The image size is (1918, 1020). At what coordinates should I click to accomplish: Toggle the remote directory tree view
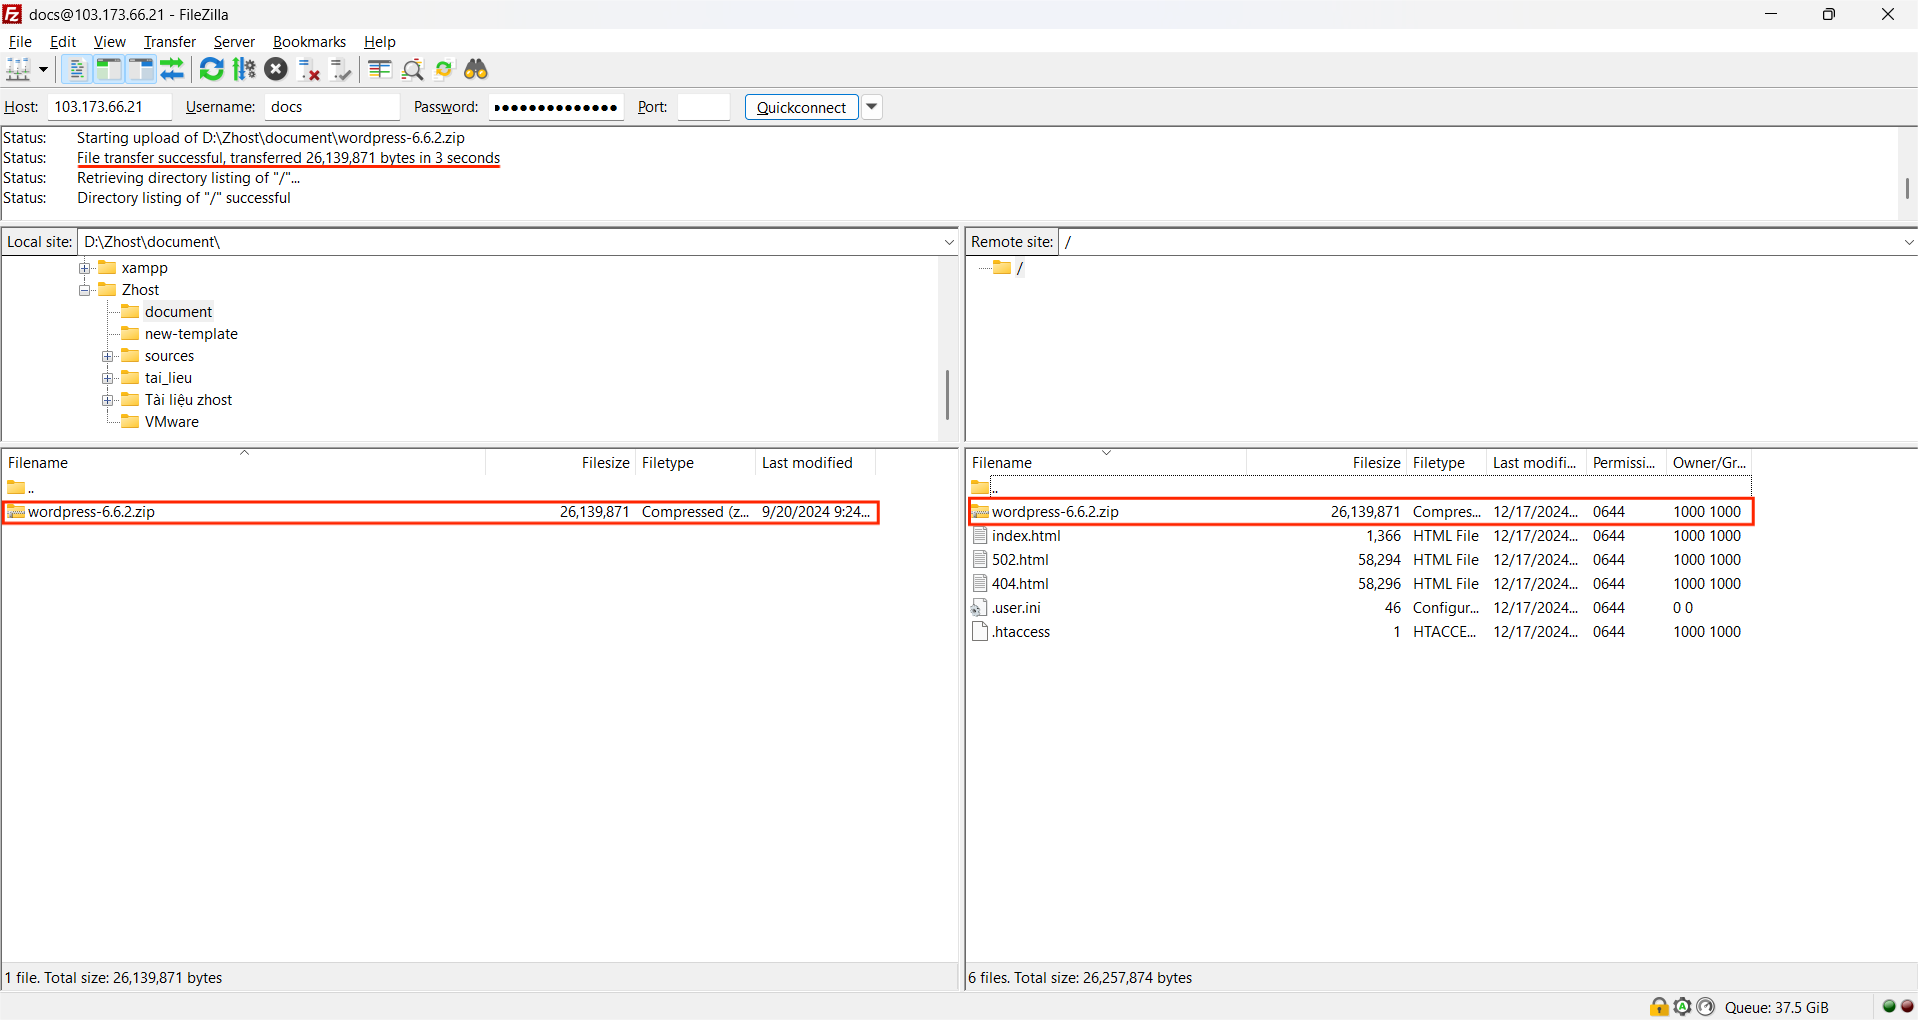pyautogui.click(x=140, y=69)
